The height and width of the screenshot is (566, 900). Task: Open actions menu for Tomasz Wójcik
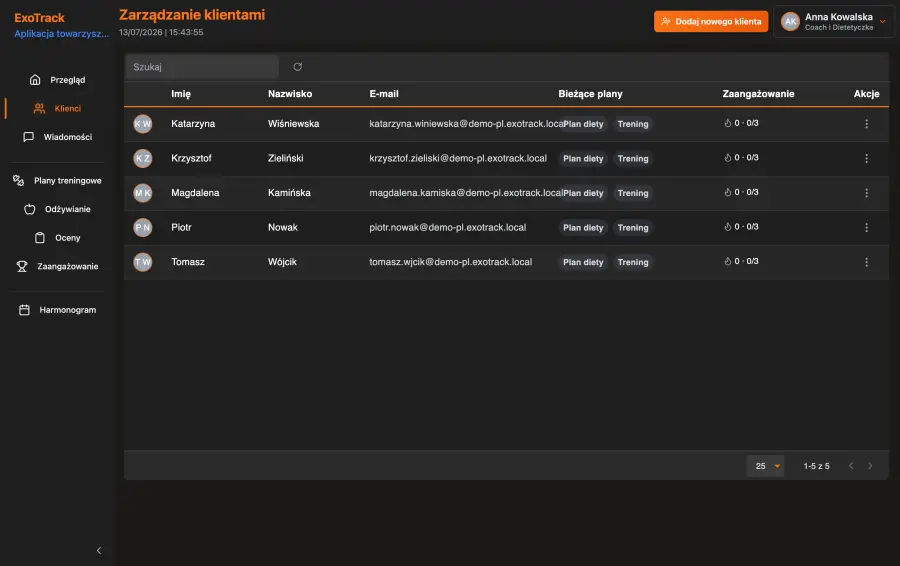pos(866,262)
